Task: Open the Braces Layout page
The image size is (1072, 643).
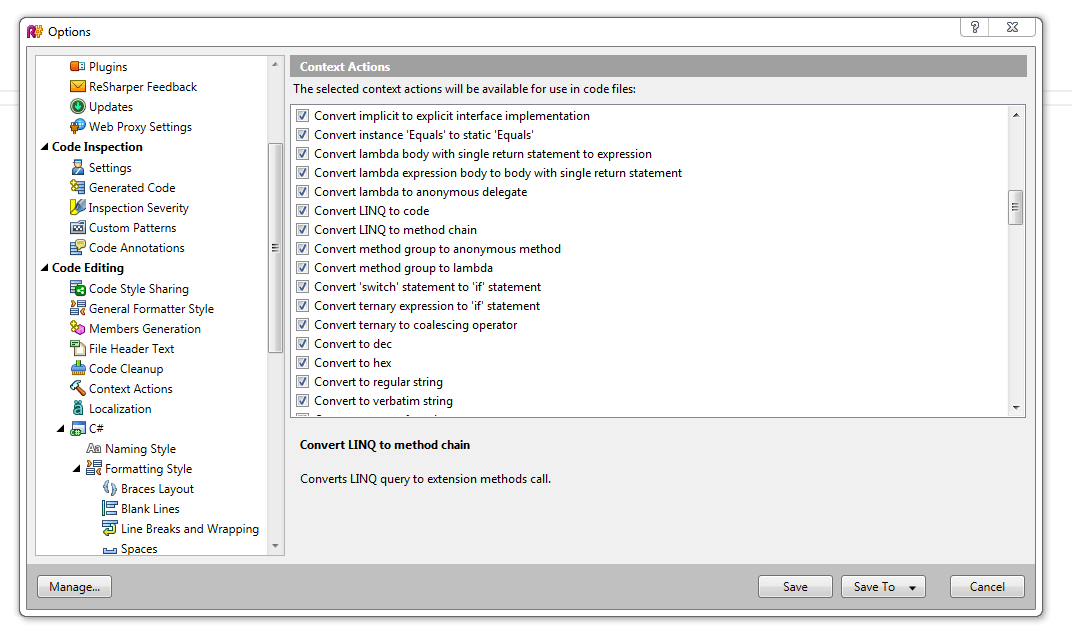Action: pyautogui.click(x=157, y=489)
